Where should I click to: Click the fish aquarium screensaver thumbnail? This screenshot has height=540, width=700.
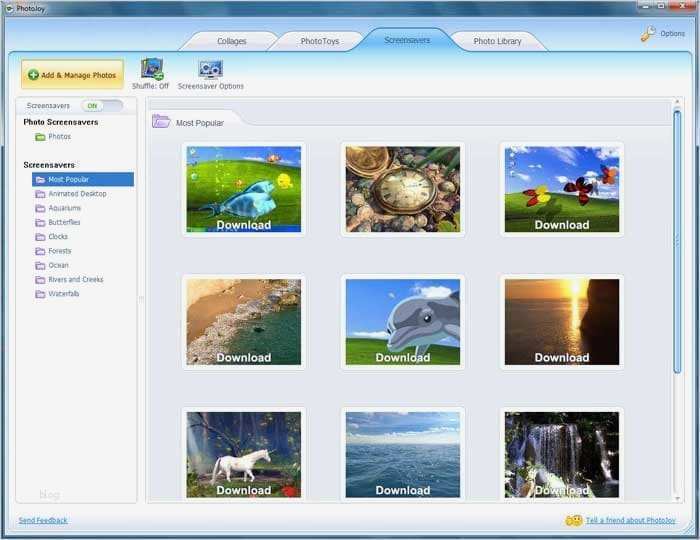point(244,189)
